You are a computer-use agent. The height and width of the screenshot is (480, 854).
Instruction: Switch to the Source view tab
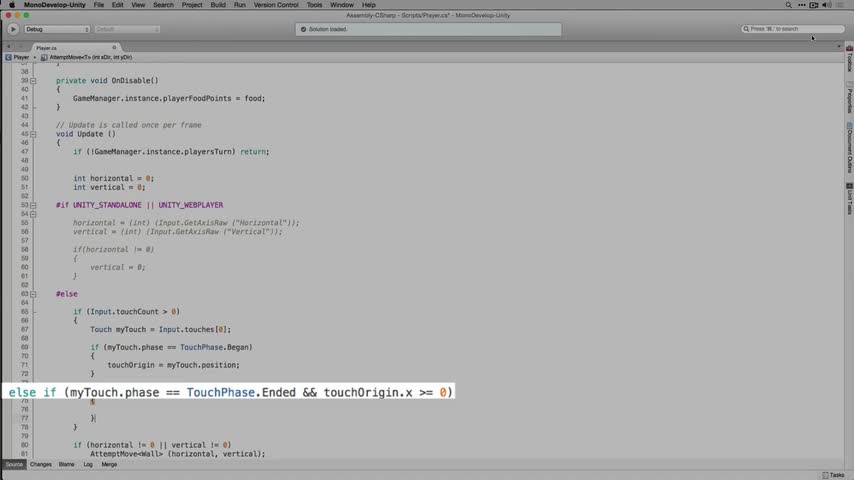point(14,464)
